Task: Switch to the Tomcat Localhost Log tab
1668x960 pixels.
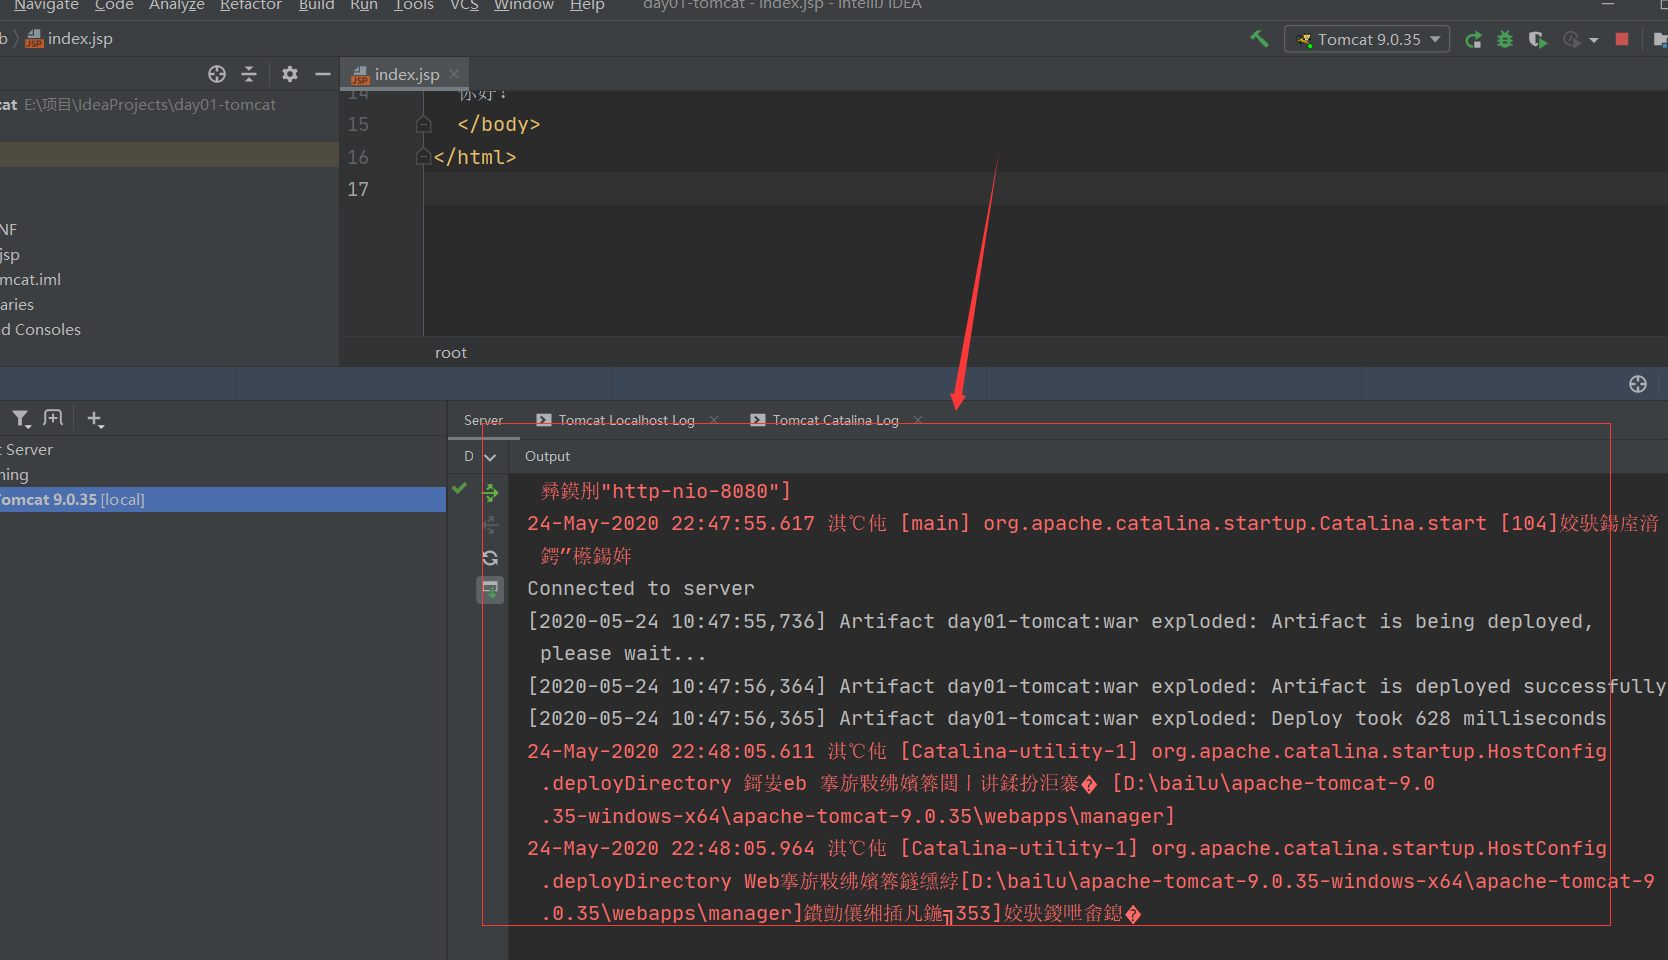Action: click(626, 420)
